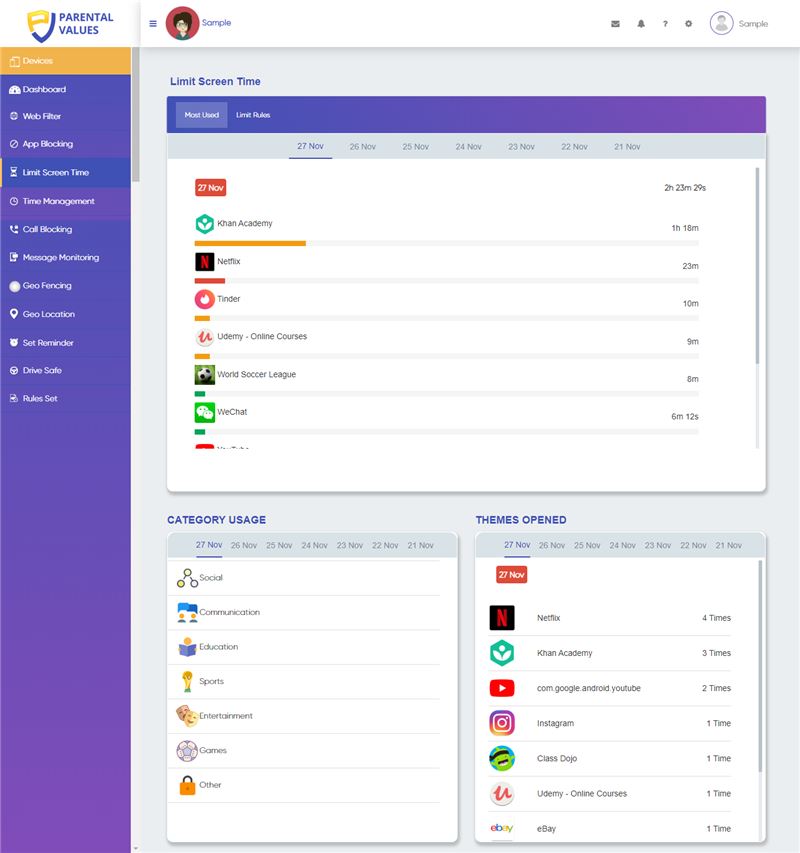This screenshot has width=800, height=853.
Task: Select 26 Nov in Limit Screen Time
Action: point(363,147)
